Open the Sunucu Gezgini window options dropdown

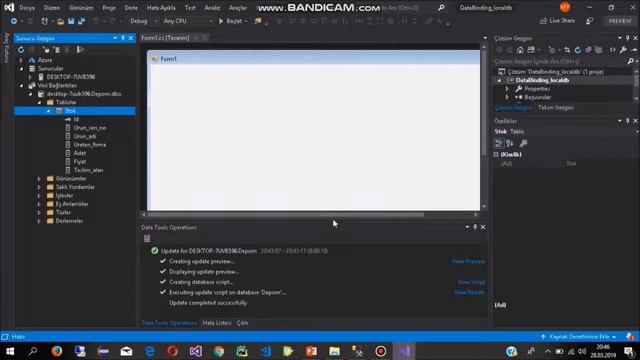pyautogui.click(x=115, y=38)
